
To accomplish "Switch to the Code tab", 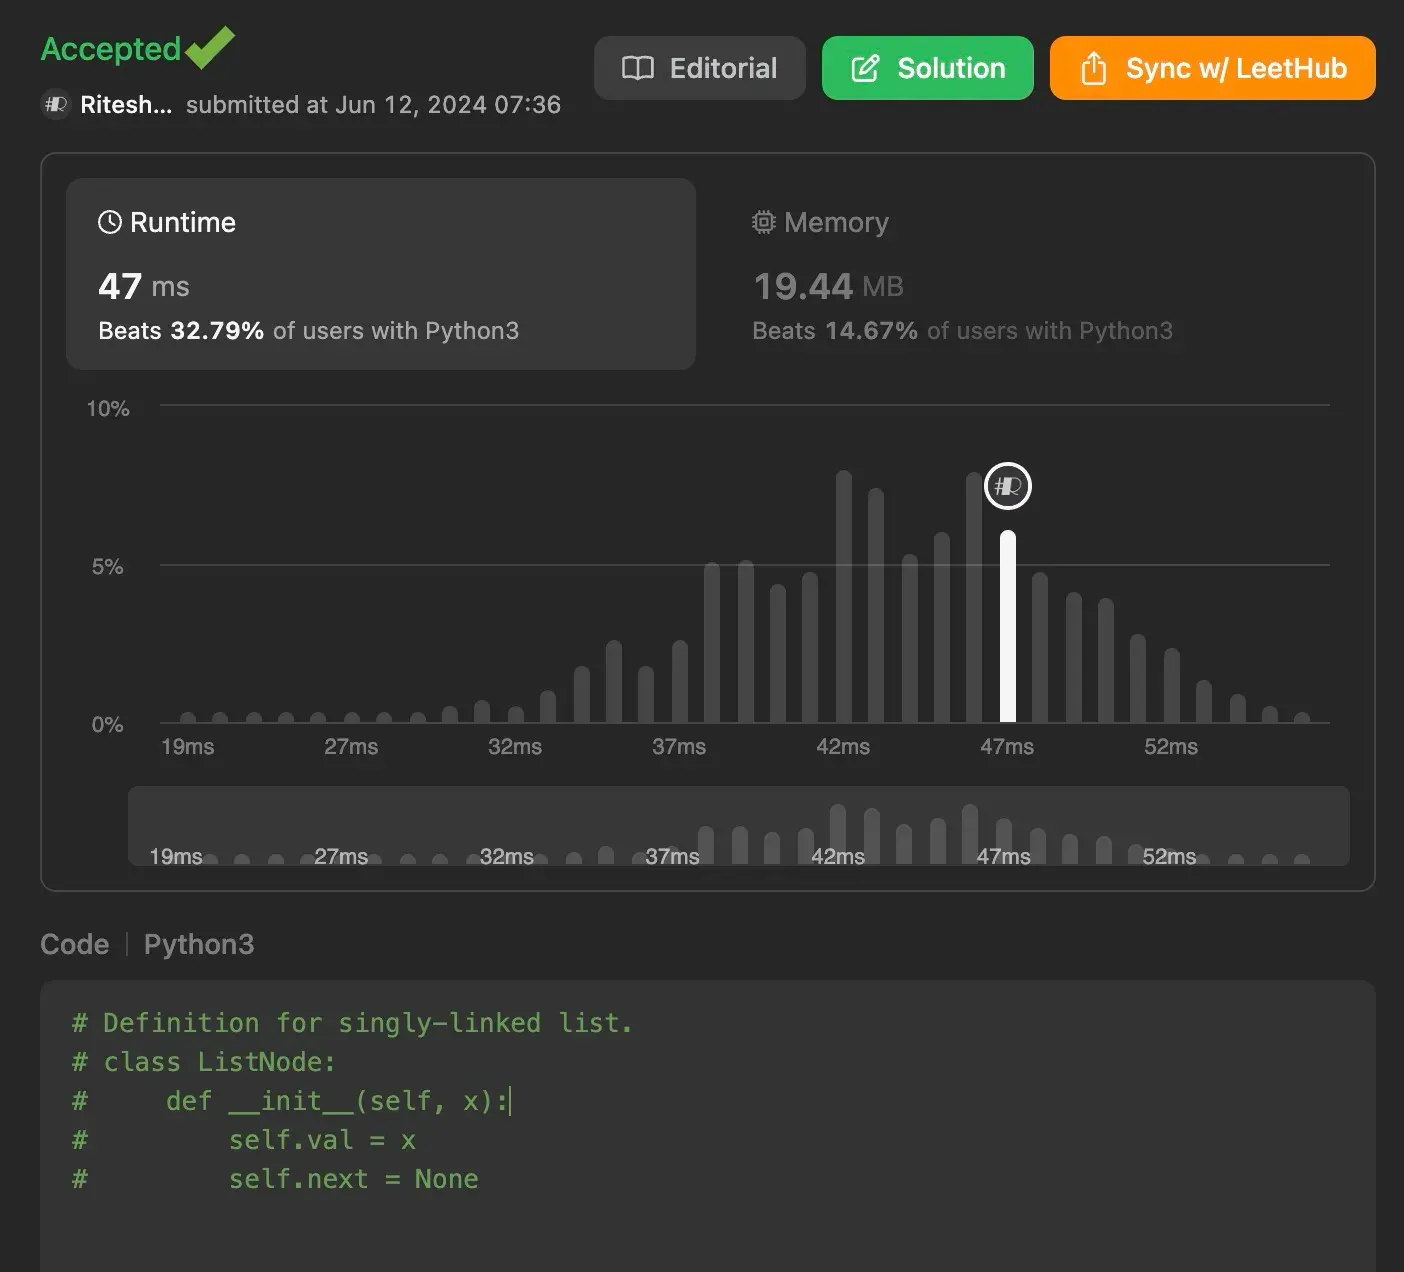I will tap(74, 944).
